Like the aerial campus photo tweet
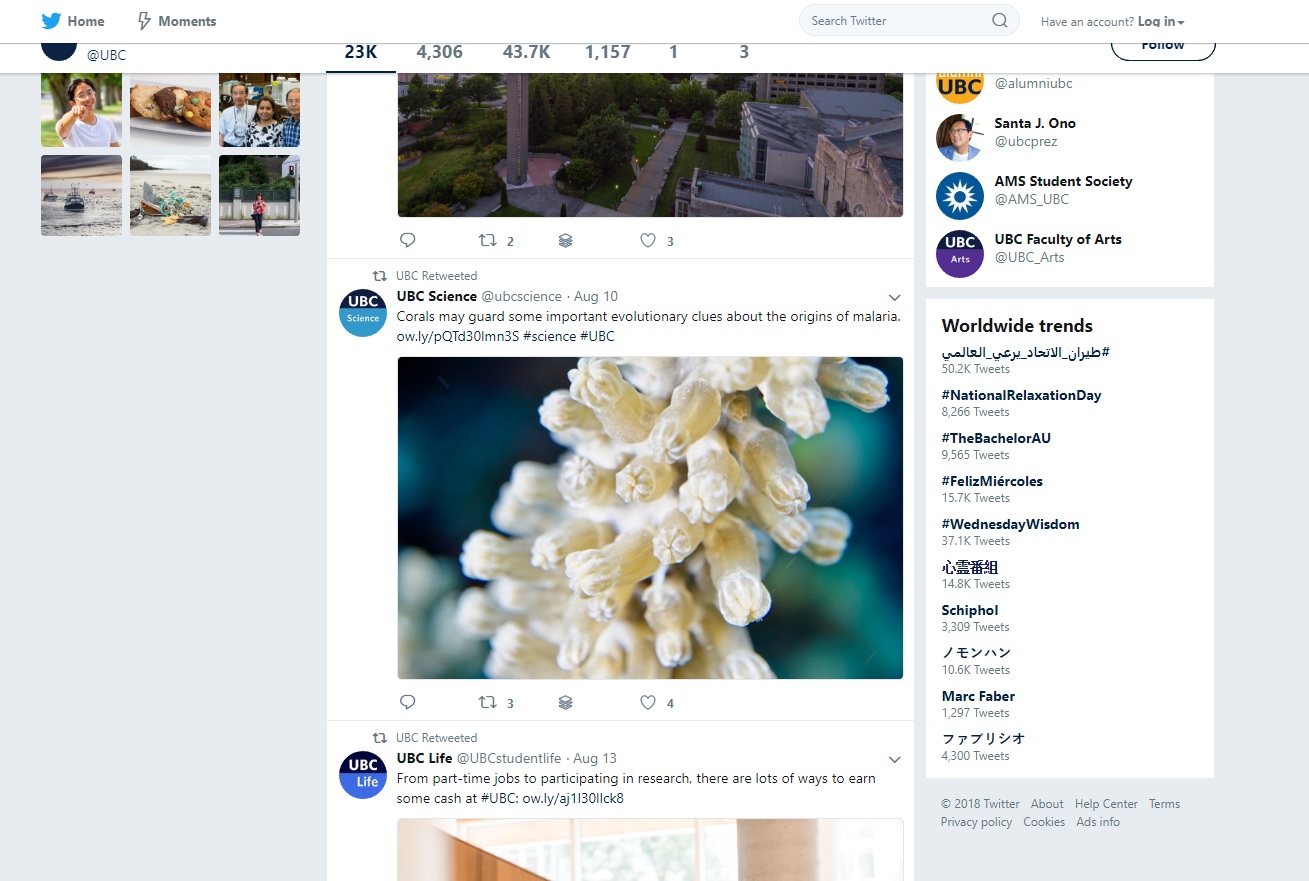Screen dimensions: 1309x881 (648, 240)
